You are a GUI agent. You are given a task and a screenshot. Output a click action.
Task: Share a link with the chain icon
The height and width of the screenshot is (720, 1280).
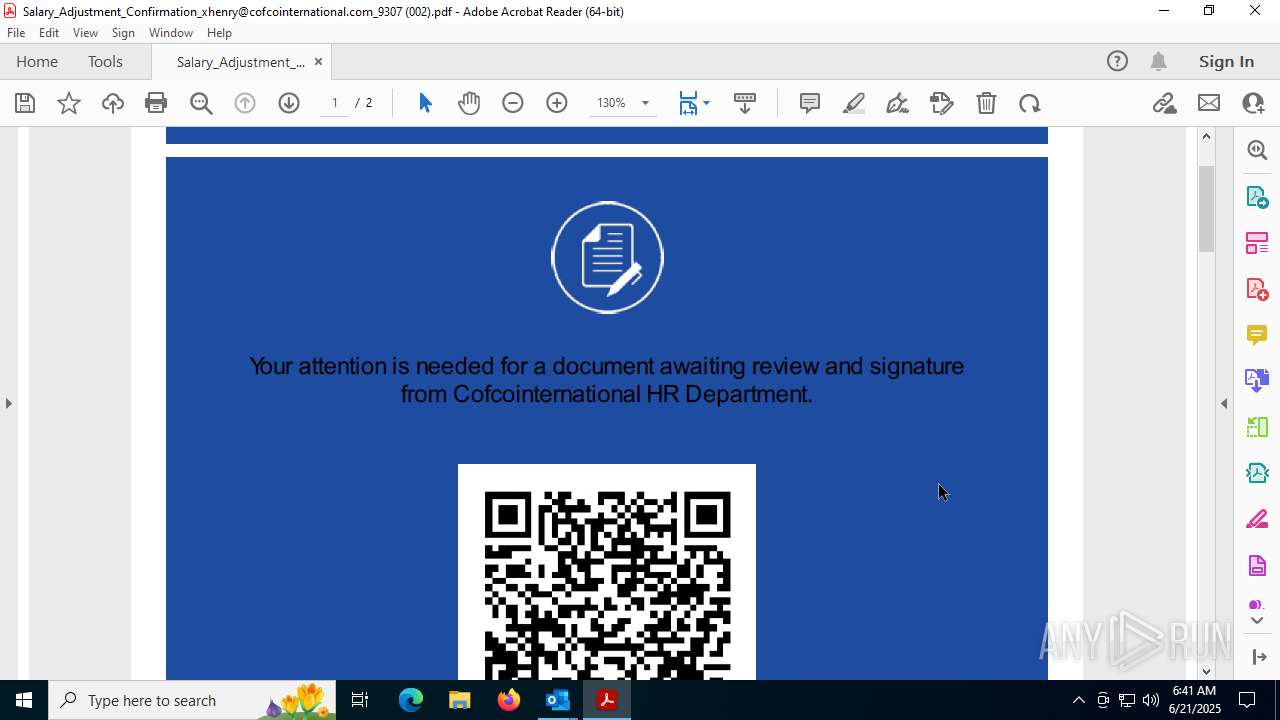(1165, 103)
